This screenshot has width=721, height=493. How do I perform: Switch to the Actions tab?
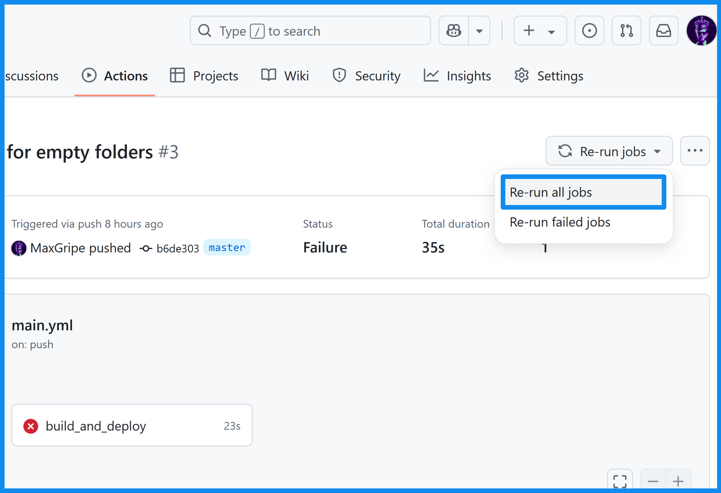(x=115, y=76)
